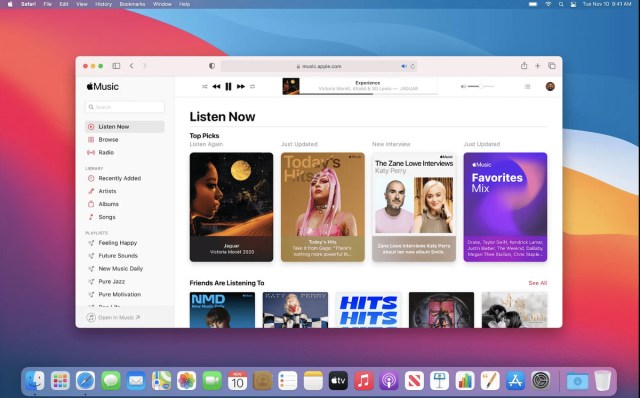Open a new Safari tab
This screenshot has width=640, height=398.
point(538,66)
